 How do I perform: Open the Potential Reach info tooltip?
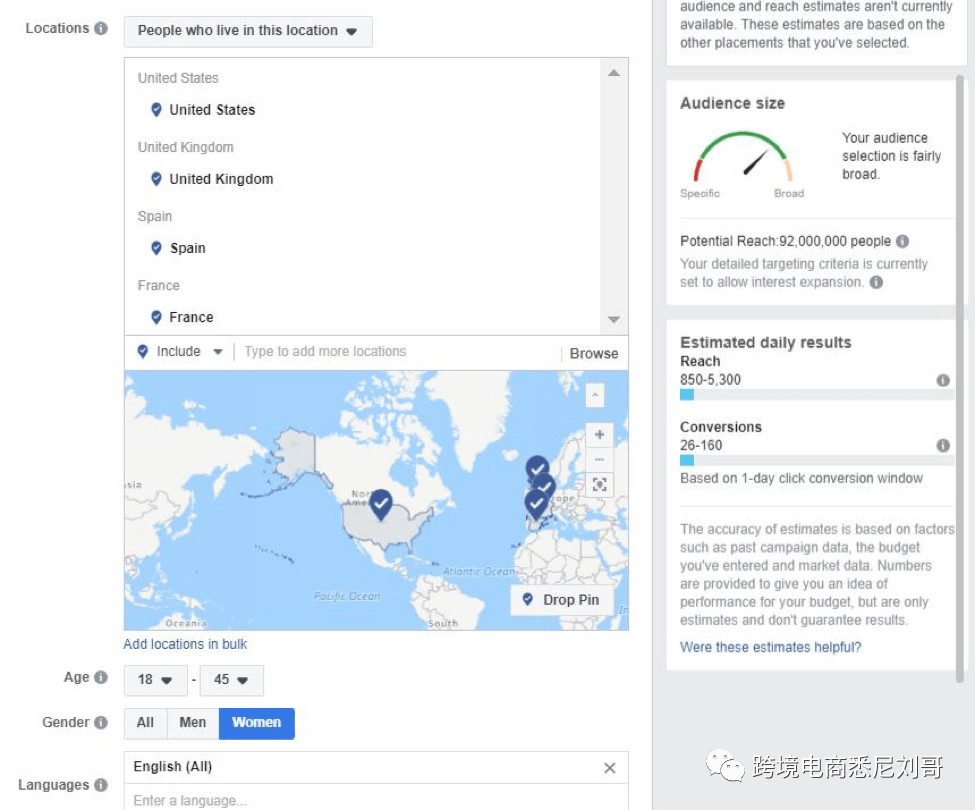[902, 241]
